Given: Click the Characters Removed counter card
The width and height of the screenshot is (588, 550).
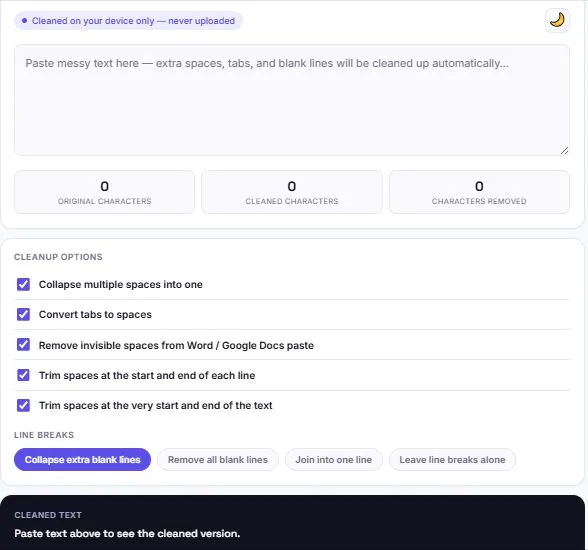Looking at the screenshot, I should click(x=479, y=192).
